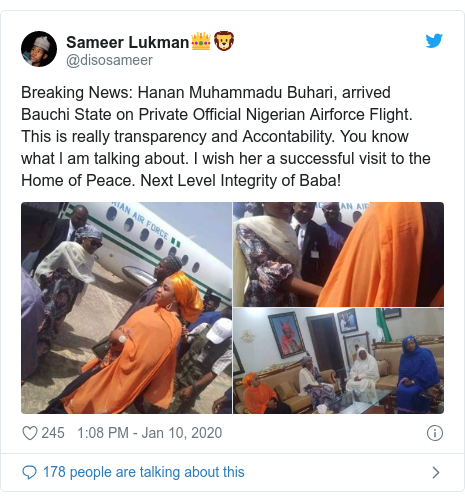Open the tweet info circle icon
Screen dimensions: 465x502
point(435,433)
